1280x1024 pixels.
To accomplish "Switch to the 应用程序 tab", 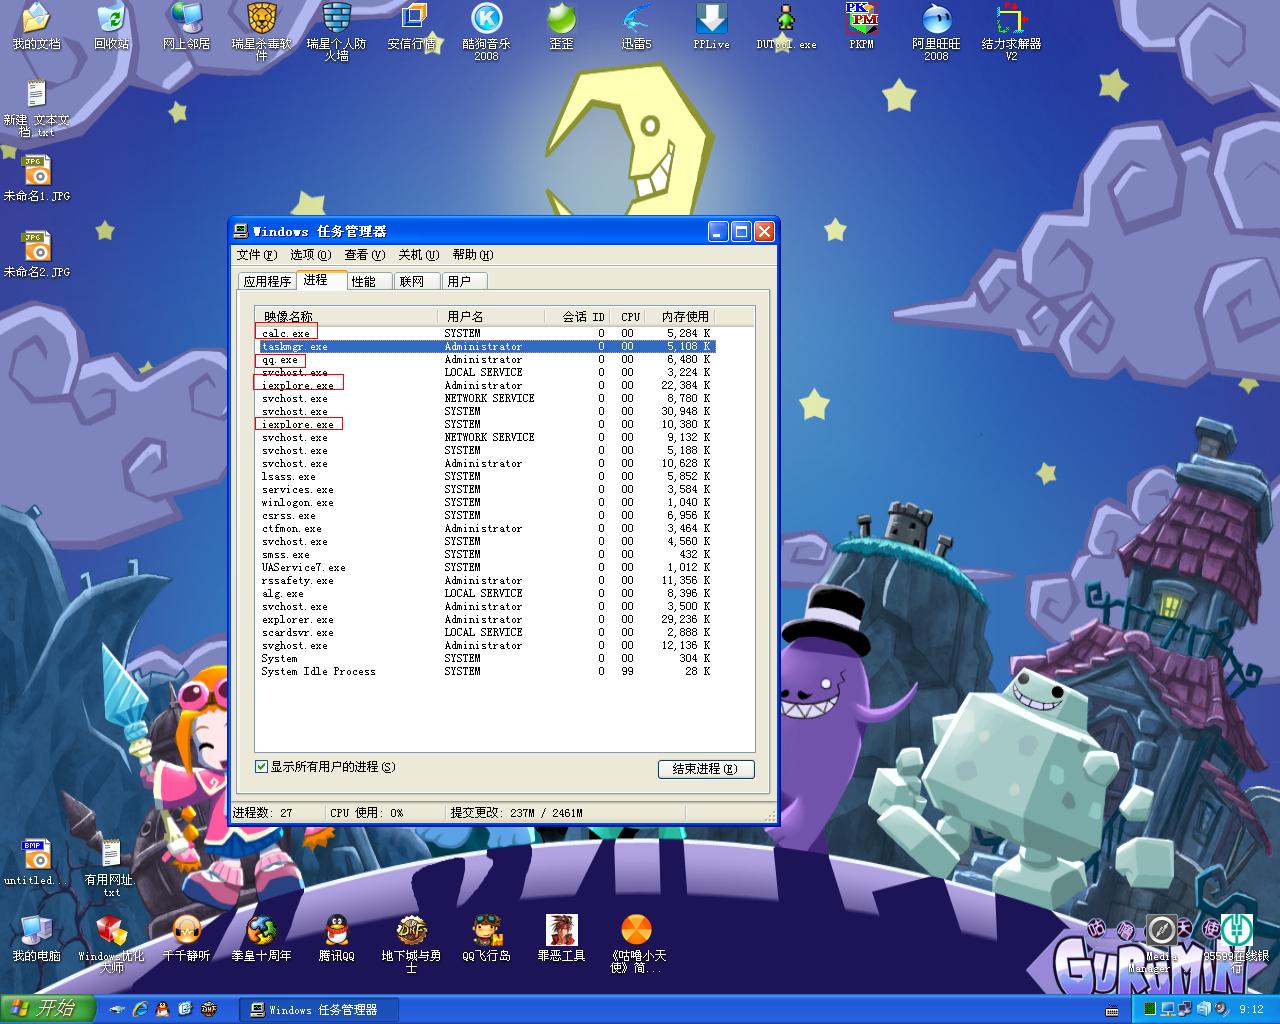I will 267,281.
